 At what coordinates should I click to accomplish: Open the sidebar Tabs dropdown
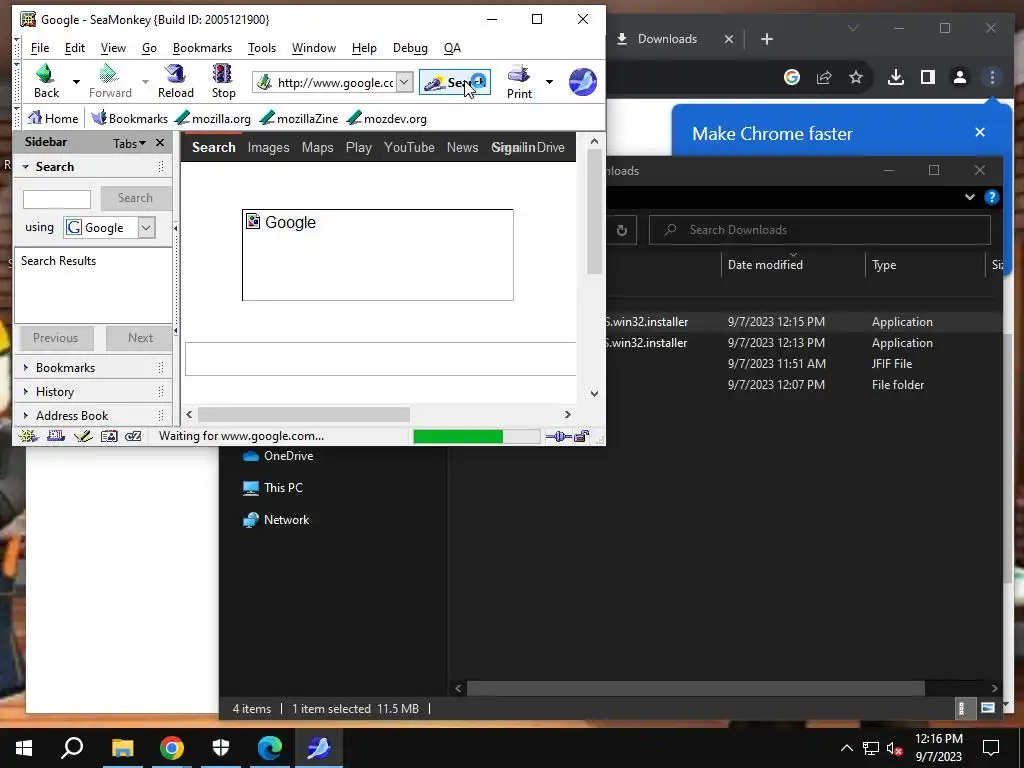129,143
